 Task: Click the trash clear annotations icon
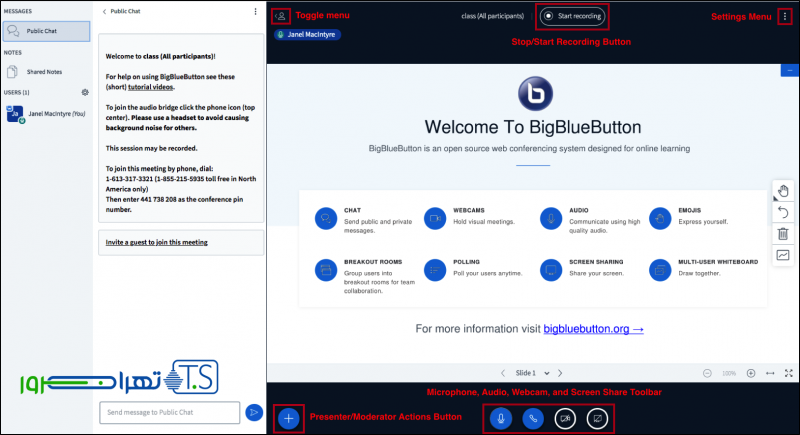coord(783,234)
